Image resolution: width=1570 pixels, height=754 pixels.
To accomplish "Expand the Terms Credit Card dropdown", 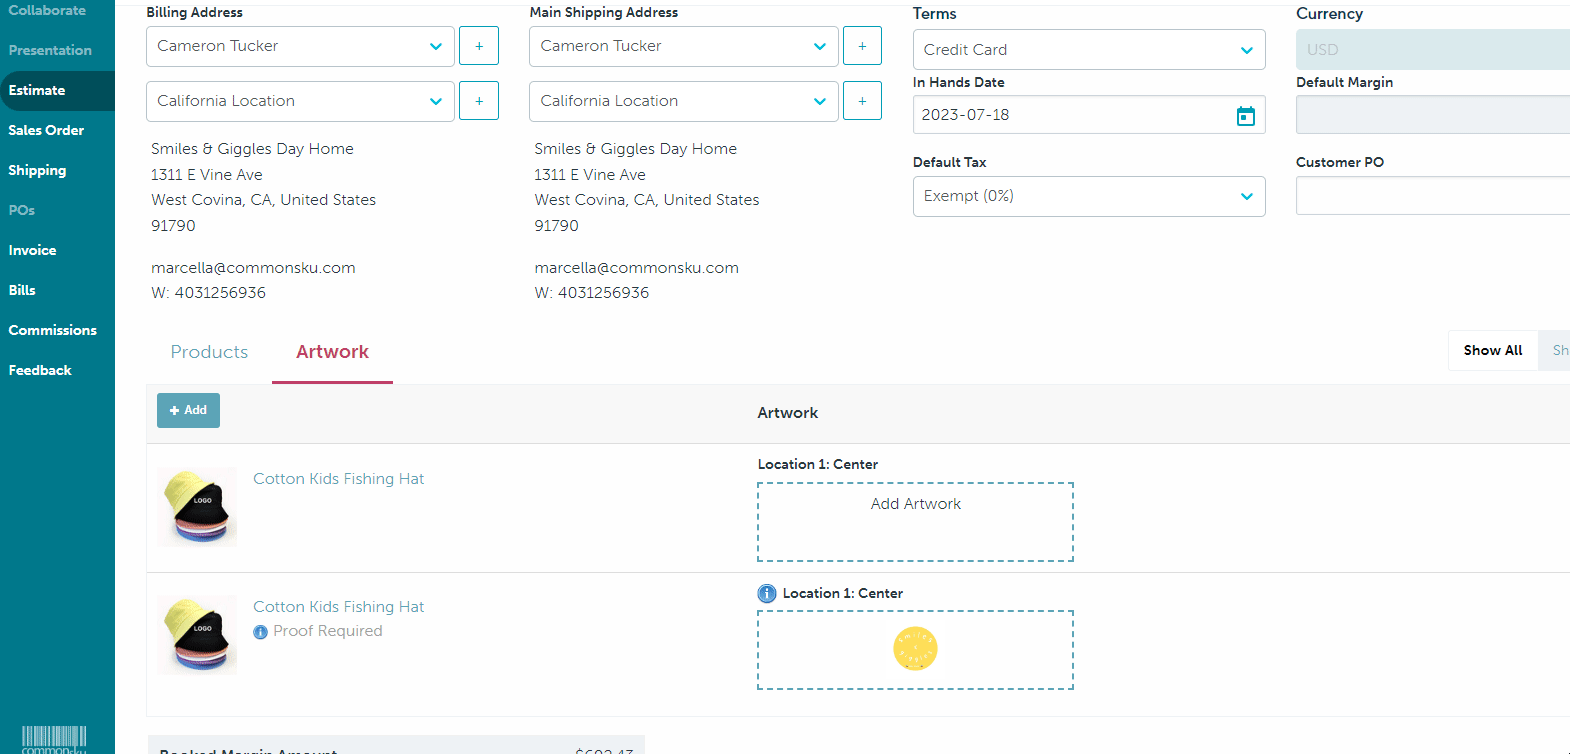I will click(1088, 50).
